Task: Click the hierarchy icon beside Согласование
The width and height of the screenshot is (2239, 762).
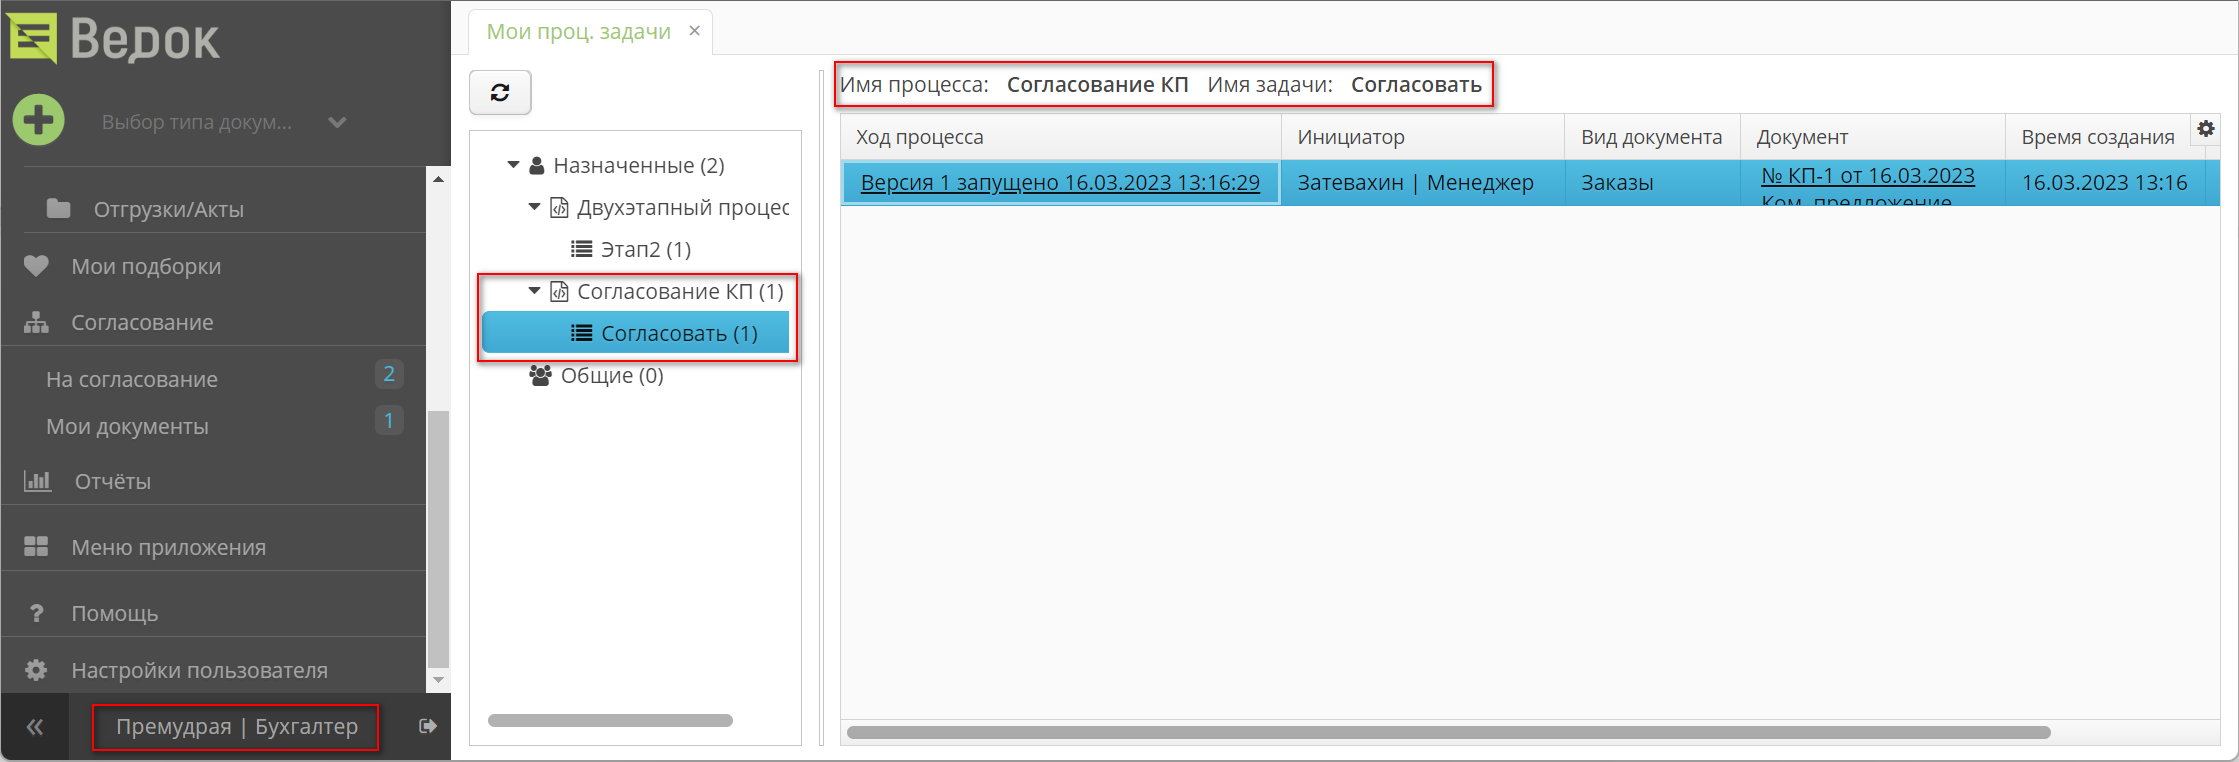Action: click(x=36, y=322)
